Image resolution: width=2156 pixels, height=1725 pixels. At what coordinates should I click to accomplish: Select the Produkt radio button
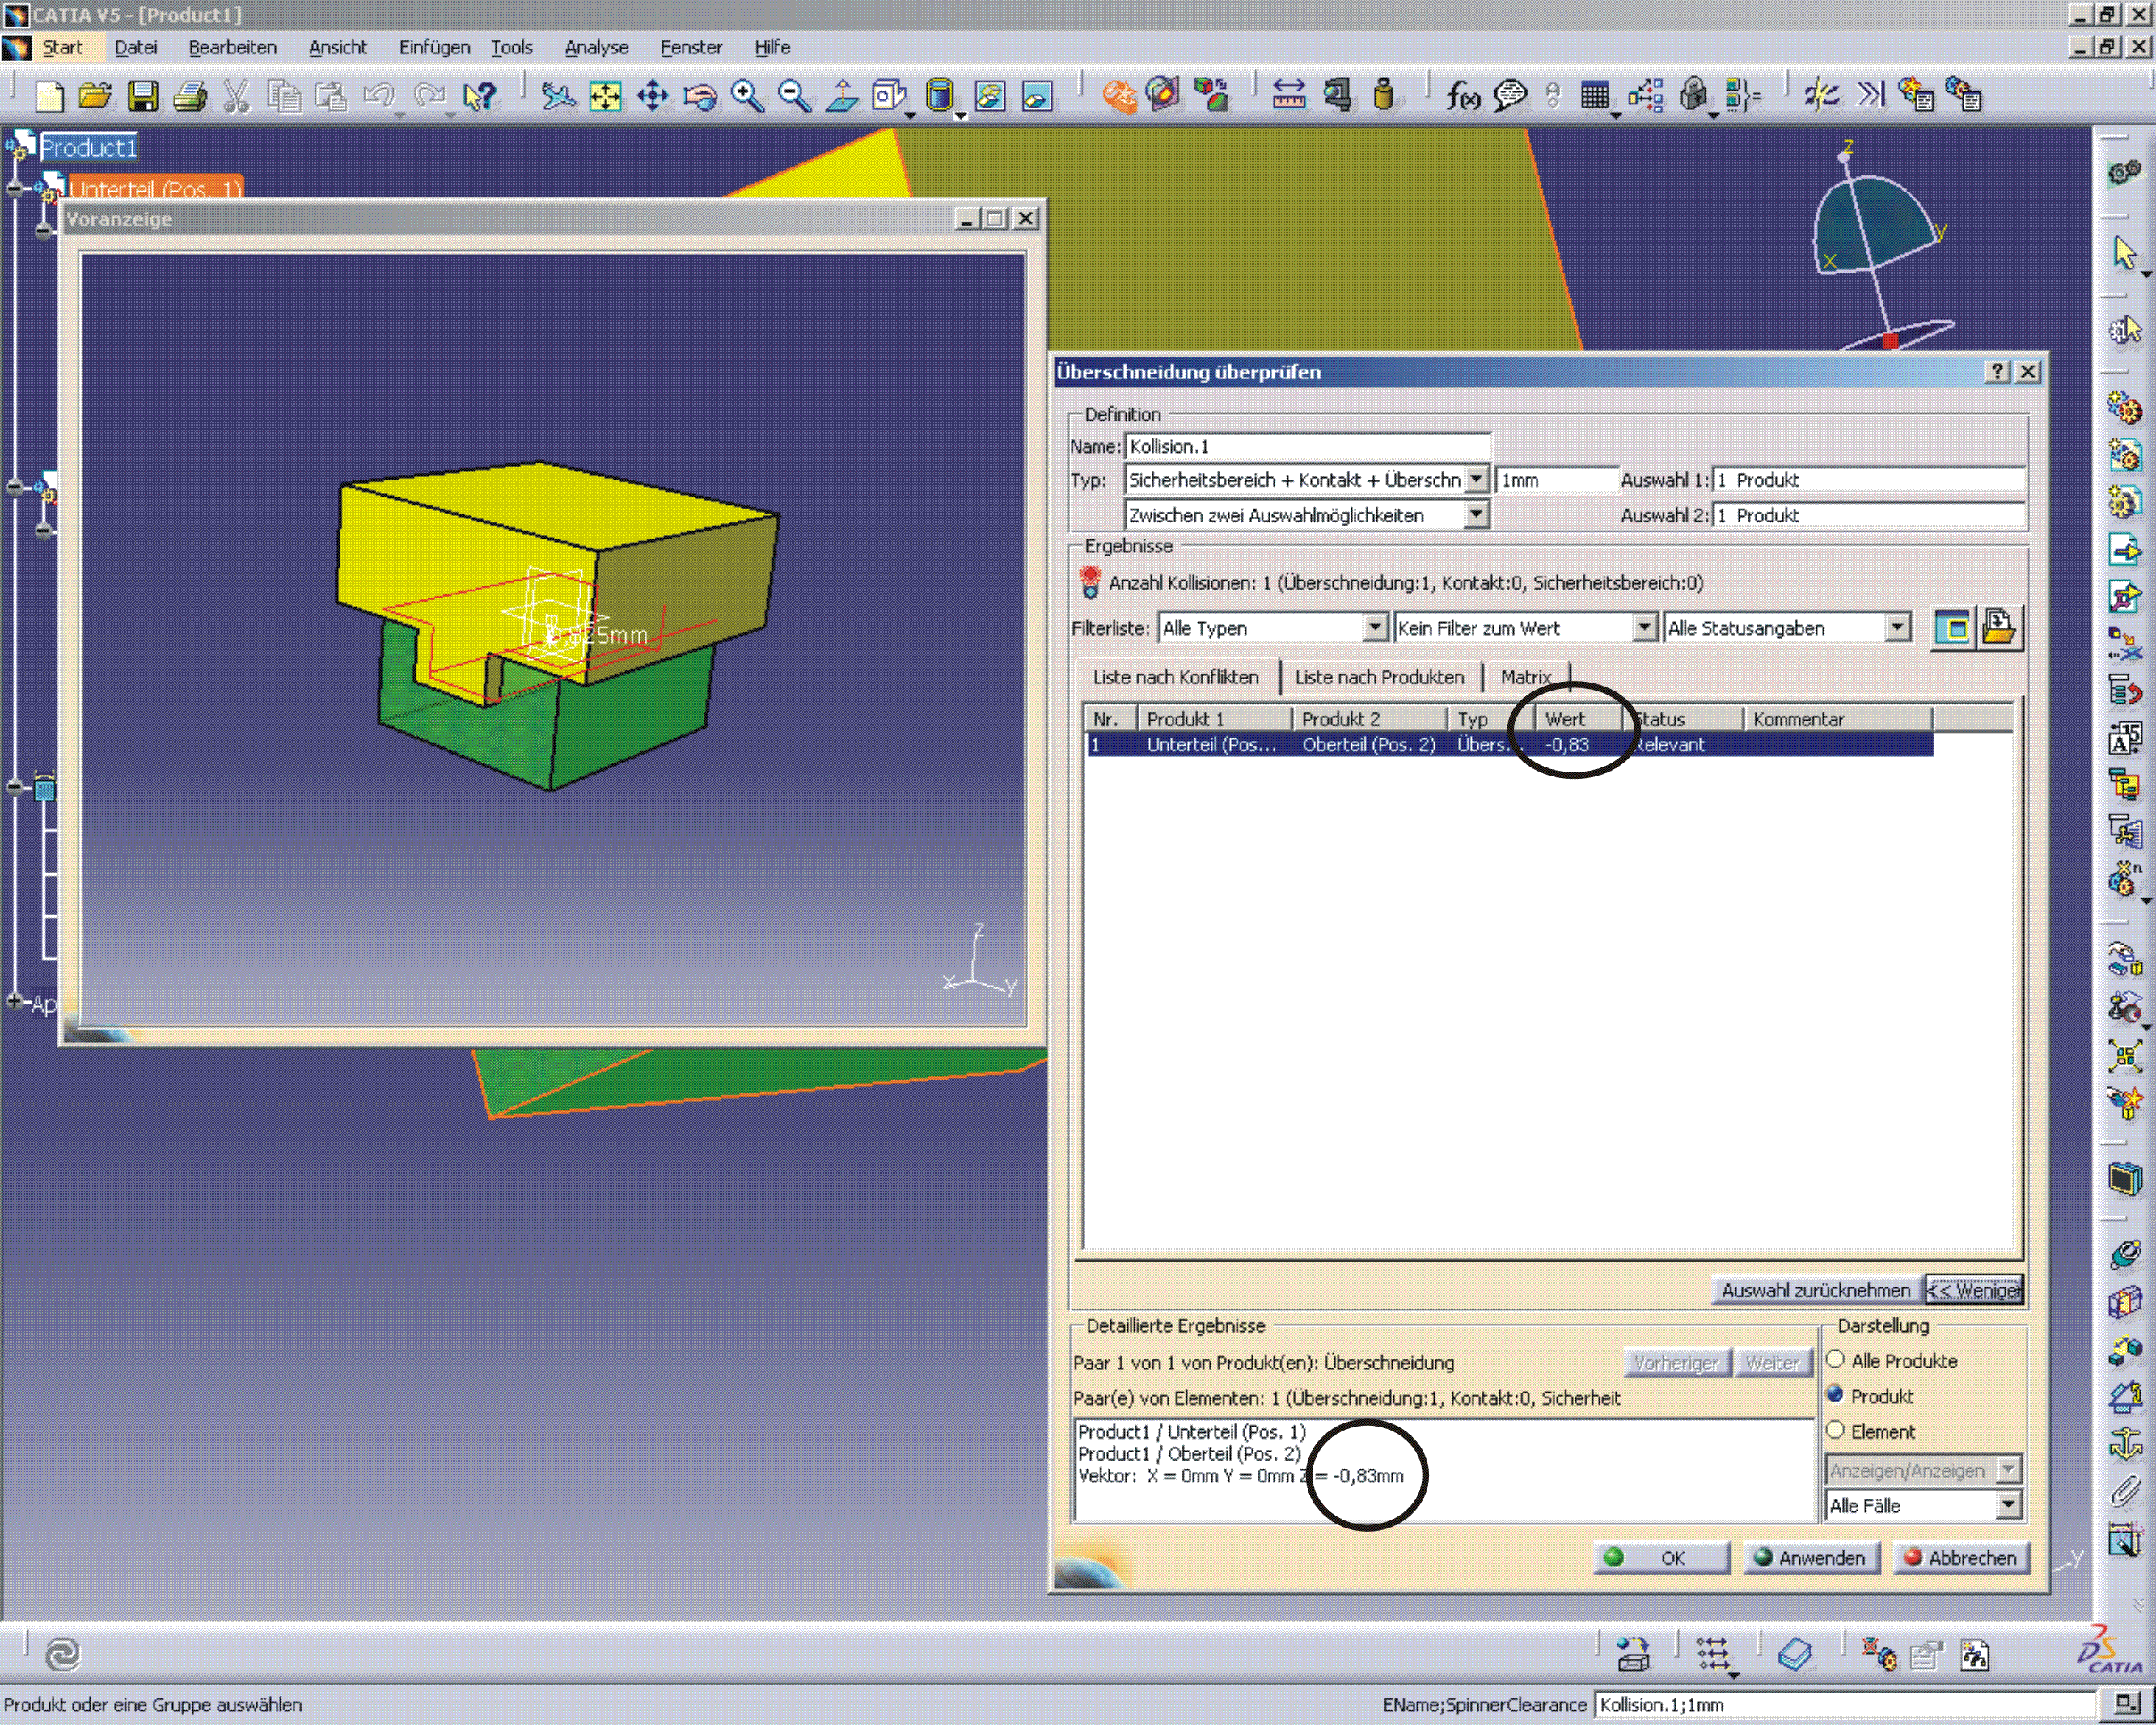[x=1835, y=1395]
